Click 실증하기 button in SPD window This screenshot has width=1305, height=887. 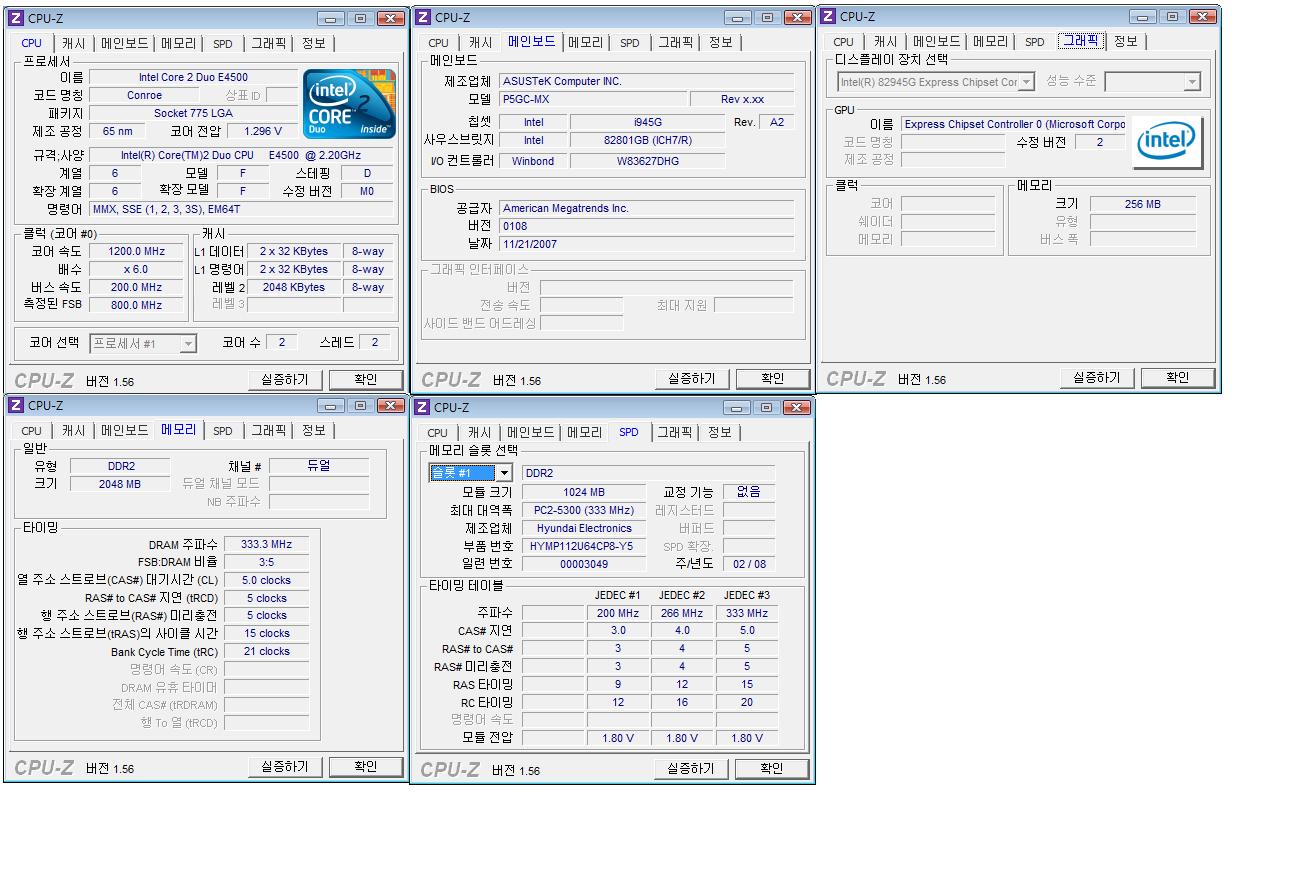691,769
